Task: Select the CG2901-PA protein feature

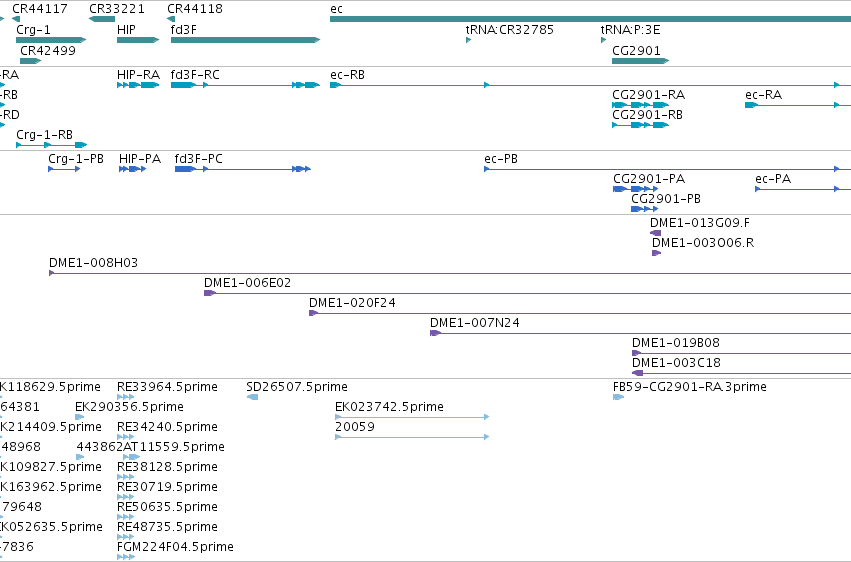Action: coord(636,189)
